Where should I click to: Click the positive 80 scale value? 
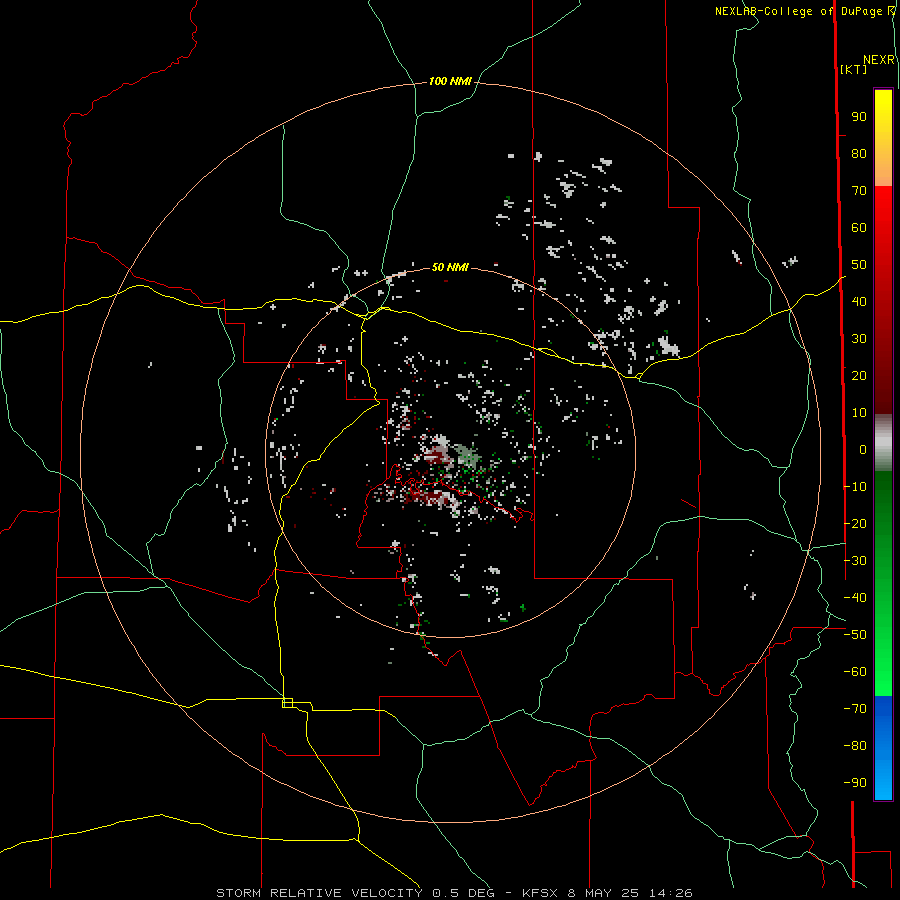click(x=859, y=154)
